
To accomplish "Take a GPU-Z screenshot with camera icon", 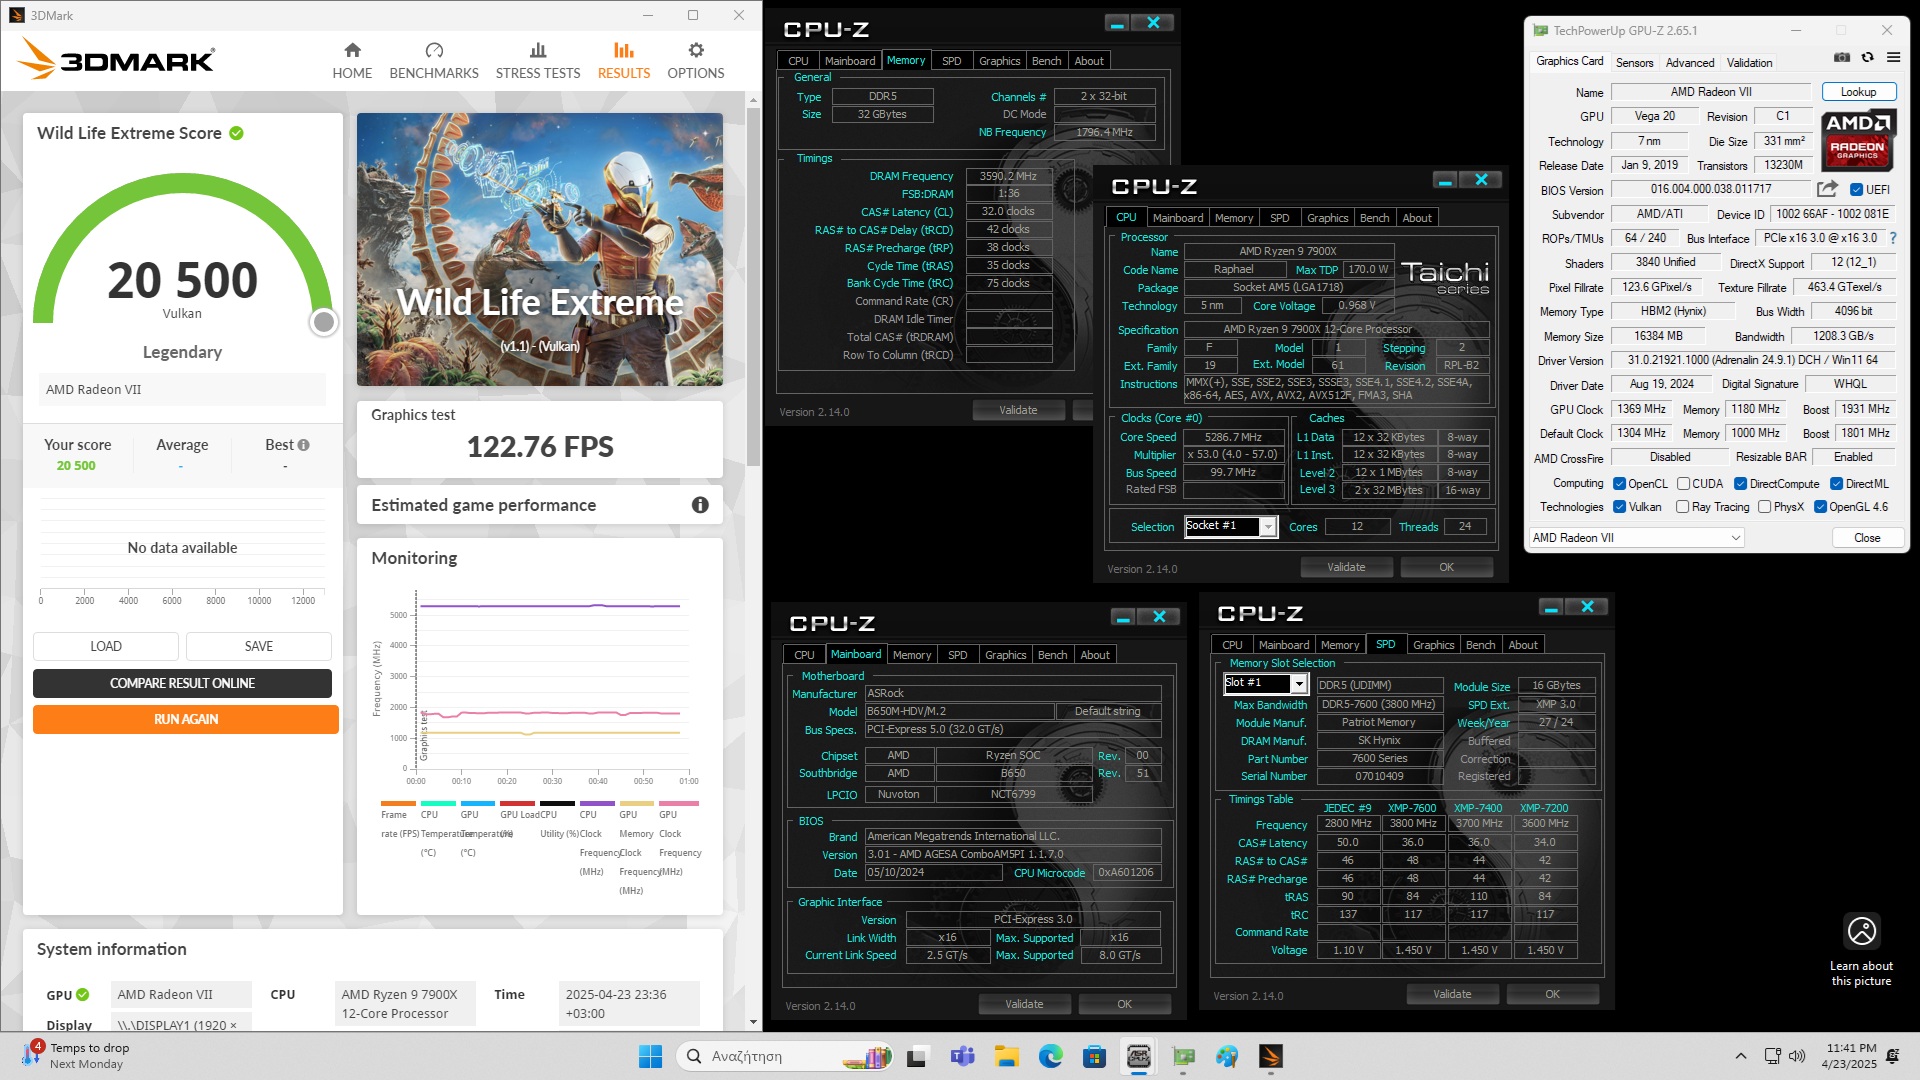I will coord(1842,57).
